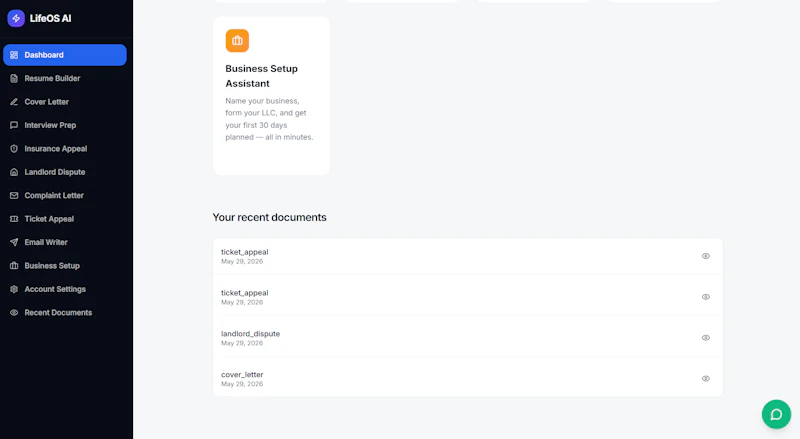Open the cover_letter document name
This screenshot has height=439, width=800.
point(242,375)
